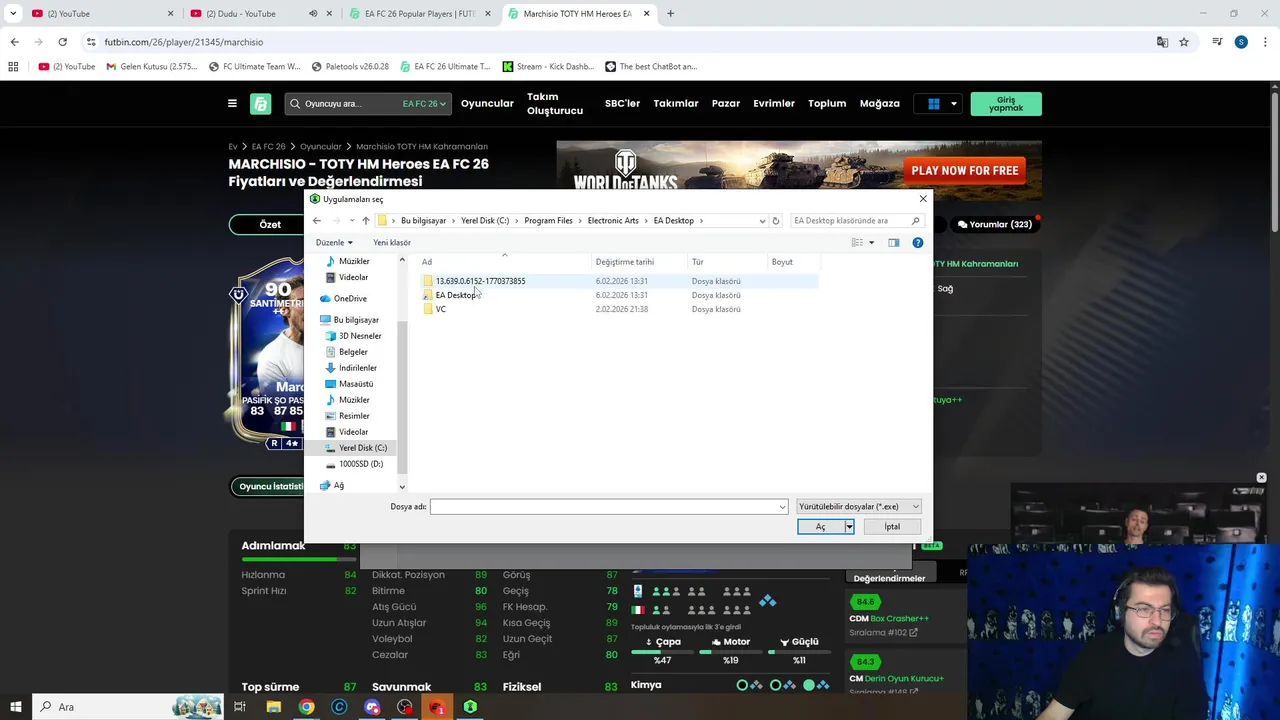
Task: Open the Yürütülebilir dosyalar file type dropdown
Action: [858, 507]
